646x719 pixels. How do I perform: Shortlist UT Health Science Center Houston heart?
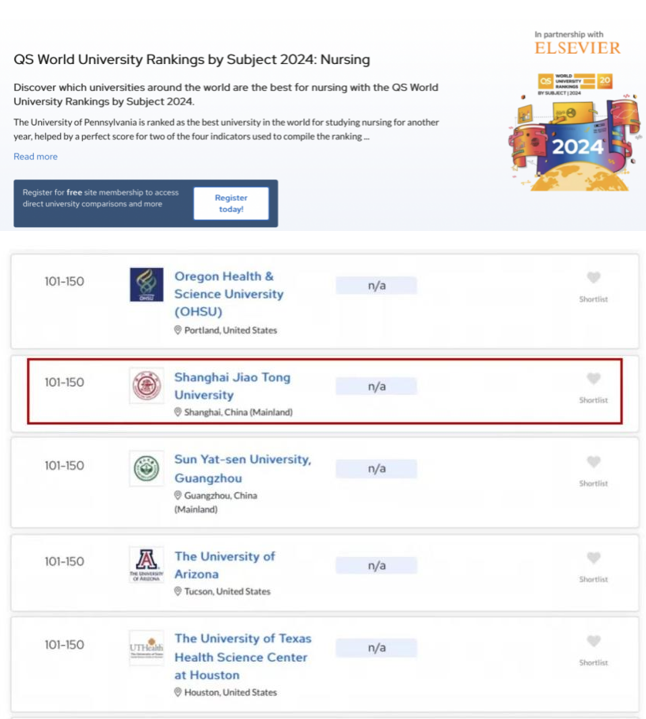point(593,641)
